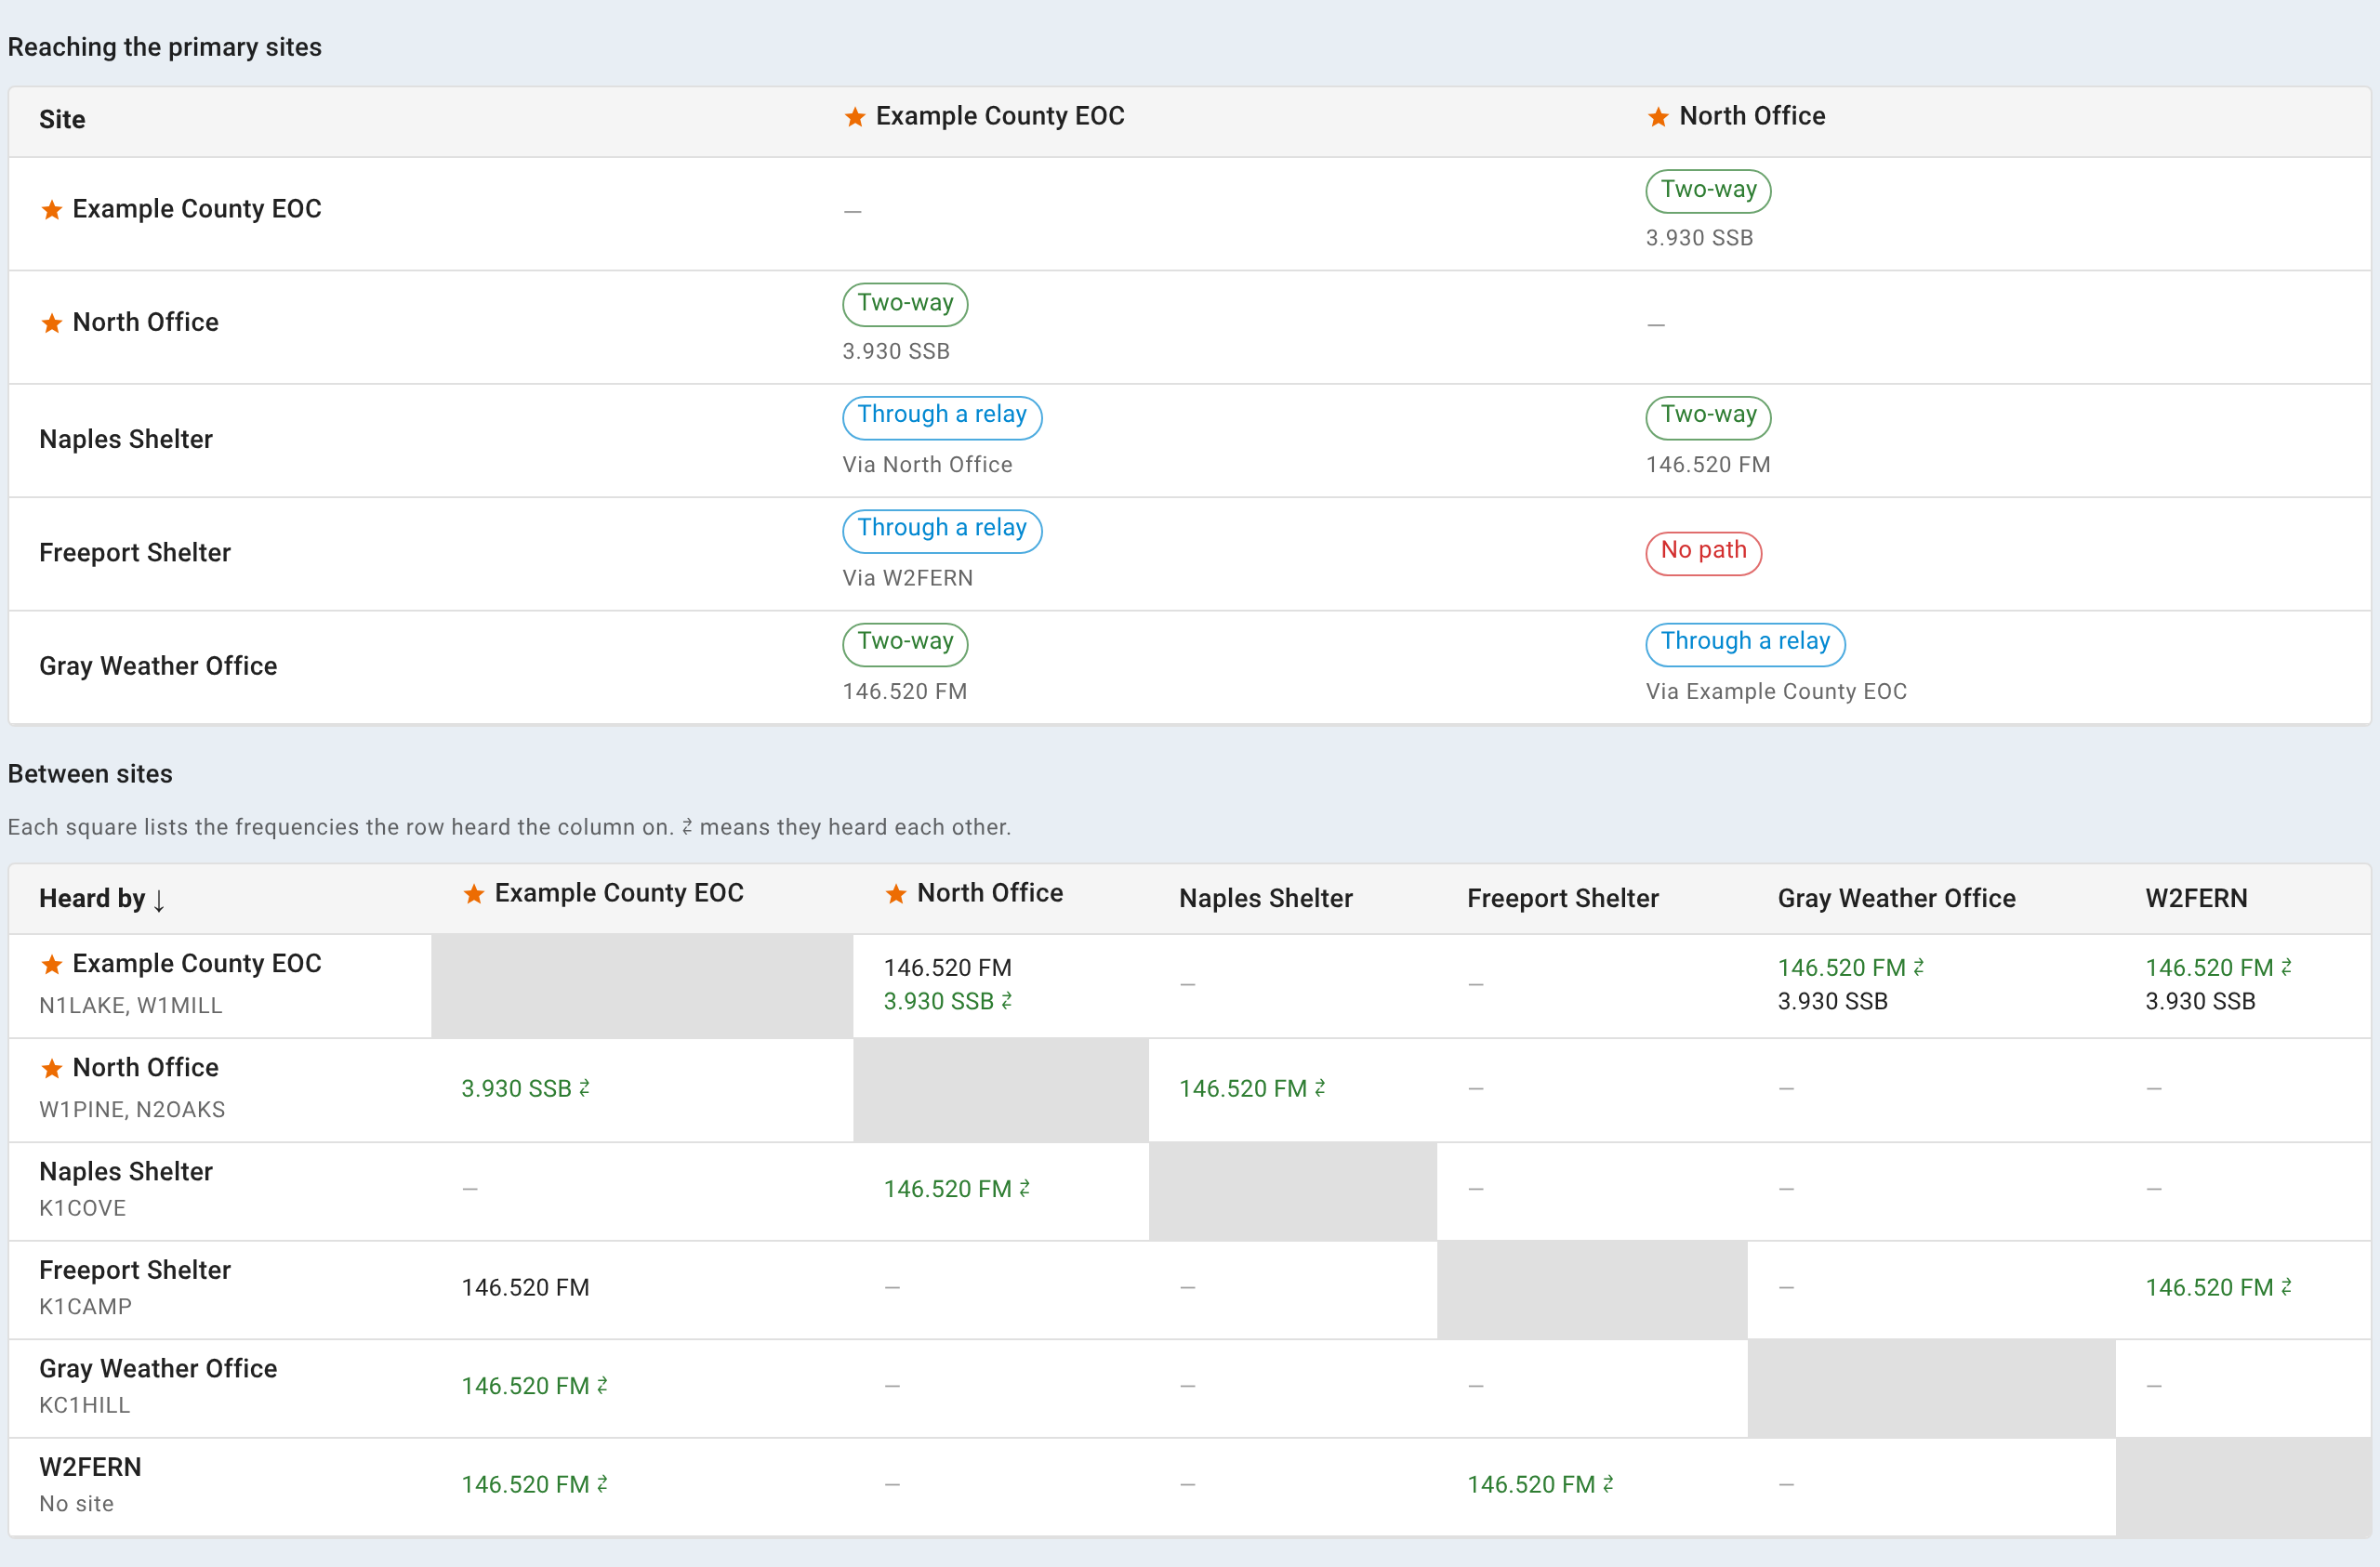Click the W2FERN column header
Screen dimensions: 2380x1567
point(2196,899)
